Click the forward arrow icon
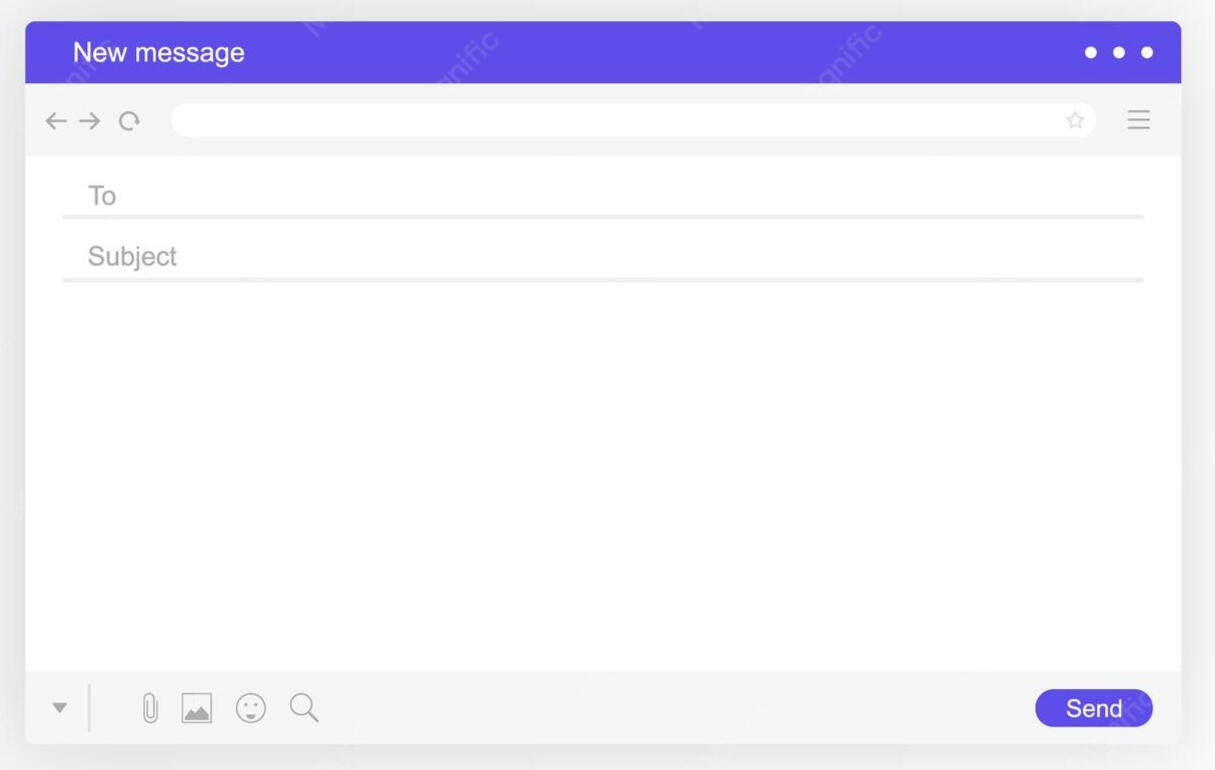1215x770 pixels. pyautogui.click(x=90, y=121)
